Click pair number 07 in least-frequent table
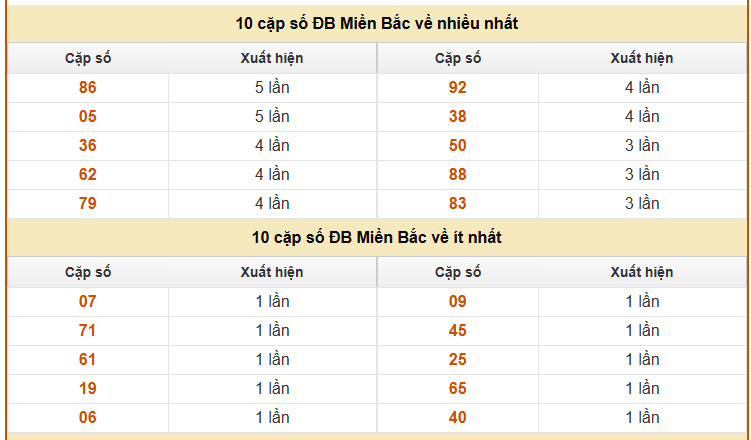The height and width of the screenshot is (440, 751). tap(88, 301)
